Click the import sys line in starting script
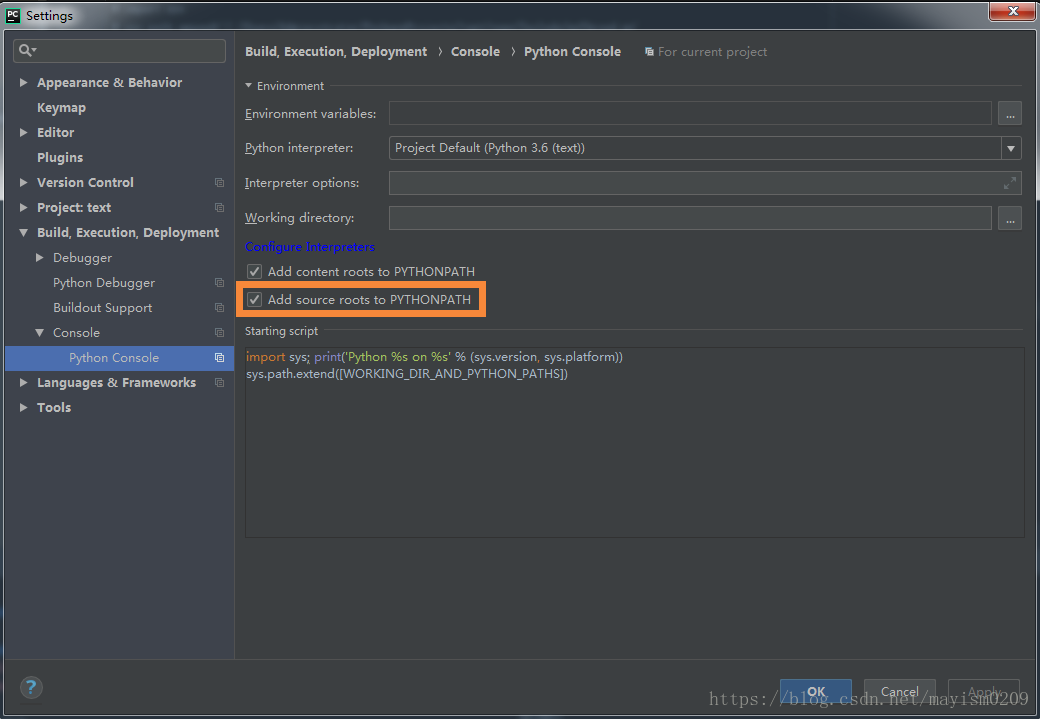 434,357
